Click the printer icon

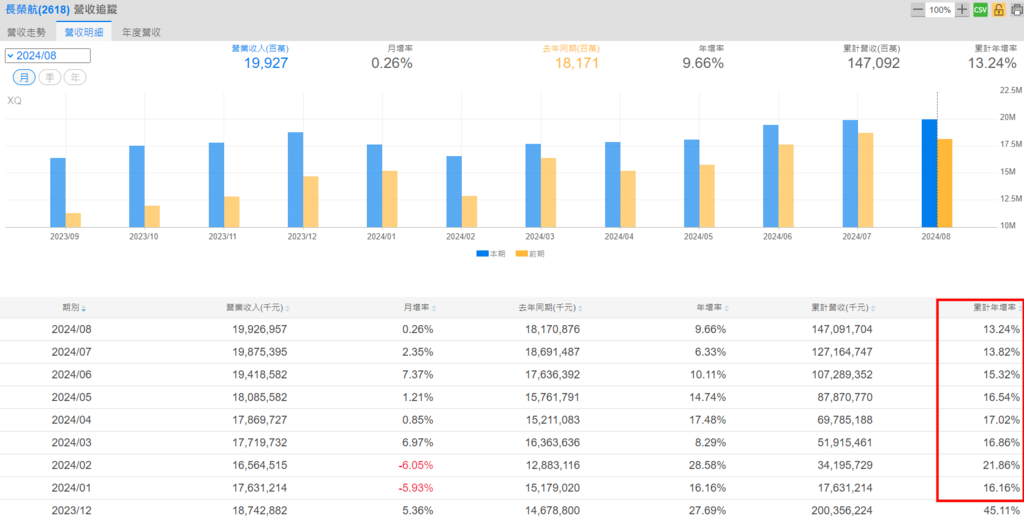[1016, 10]
